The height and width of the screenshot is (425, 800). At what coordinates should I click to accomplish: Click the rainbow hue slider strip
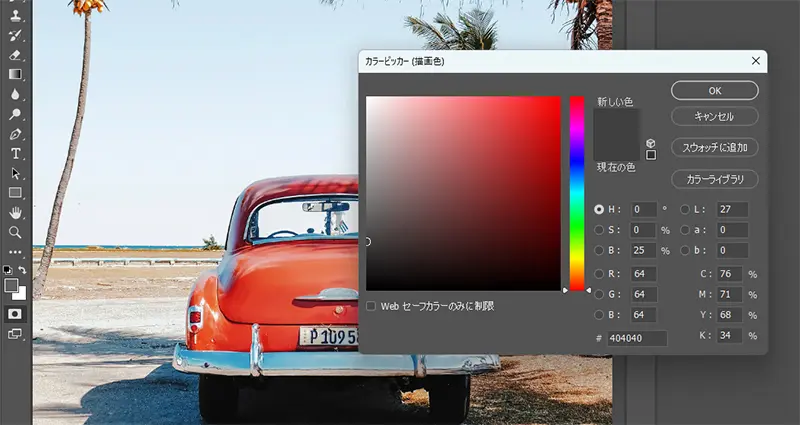point(577,193)
